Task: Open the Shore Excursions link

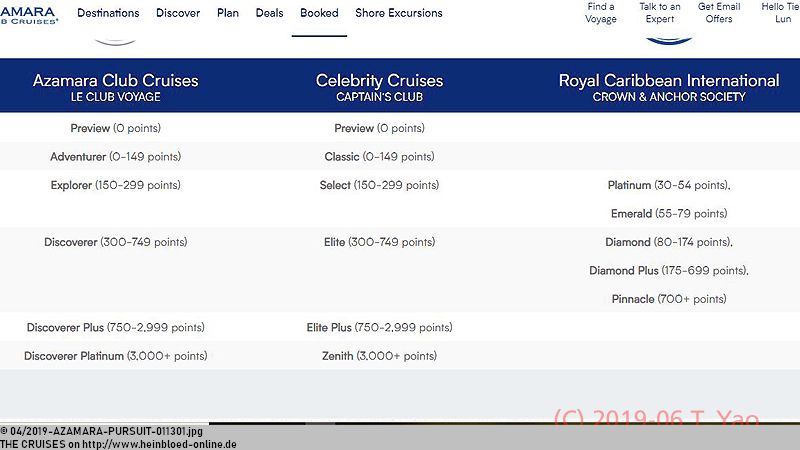Action: [399, 13]
